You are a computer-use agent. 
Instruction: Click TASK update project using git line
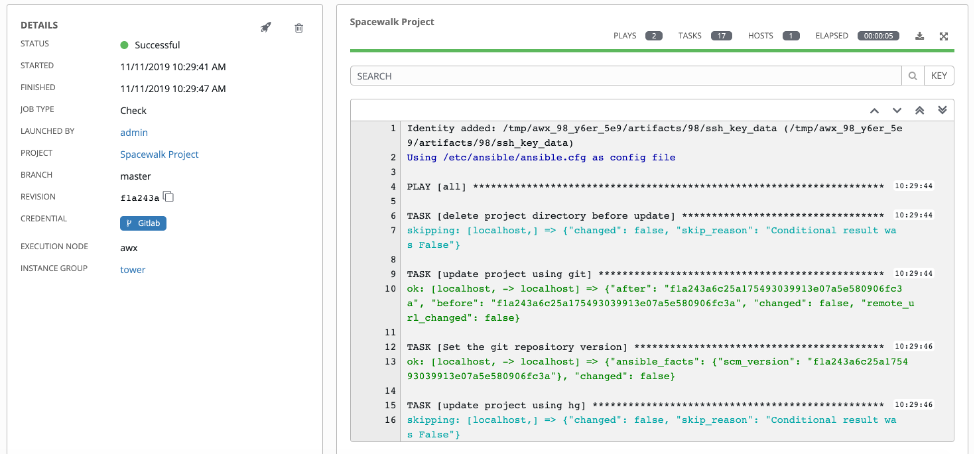pos(645,275)
